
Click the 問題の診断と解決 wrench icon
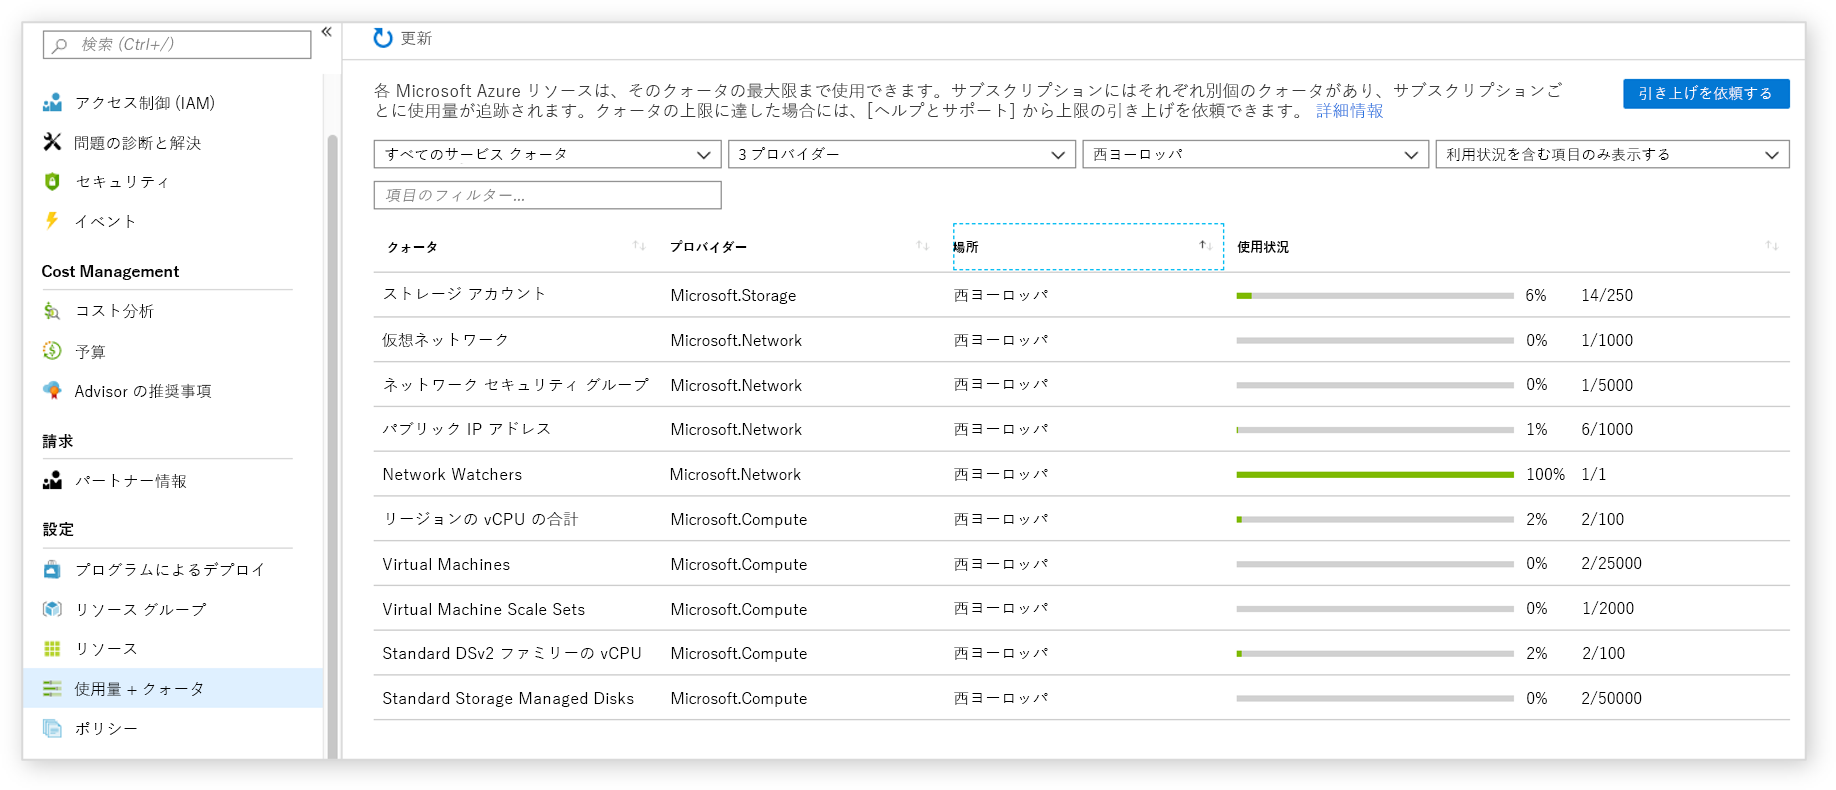click(x=53, y=142)
